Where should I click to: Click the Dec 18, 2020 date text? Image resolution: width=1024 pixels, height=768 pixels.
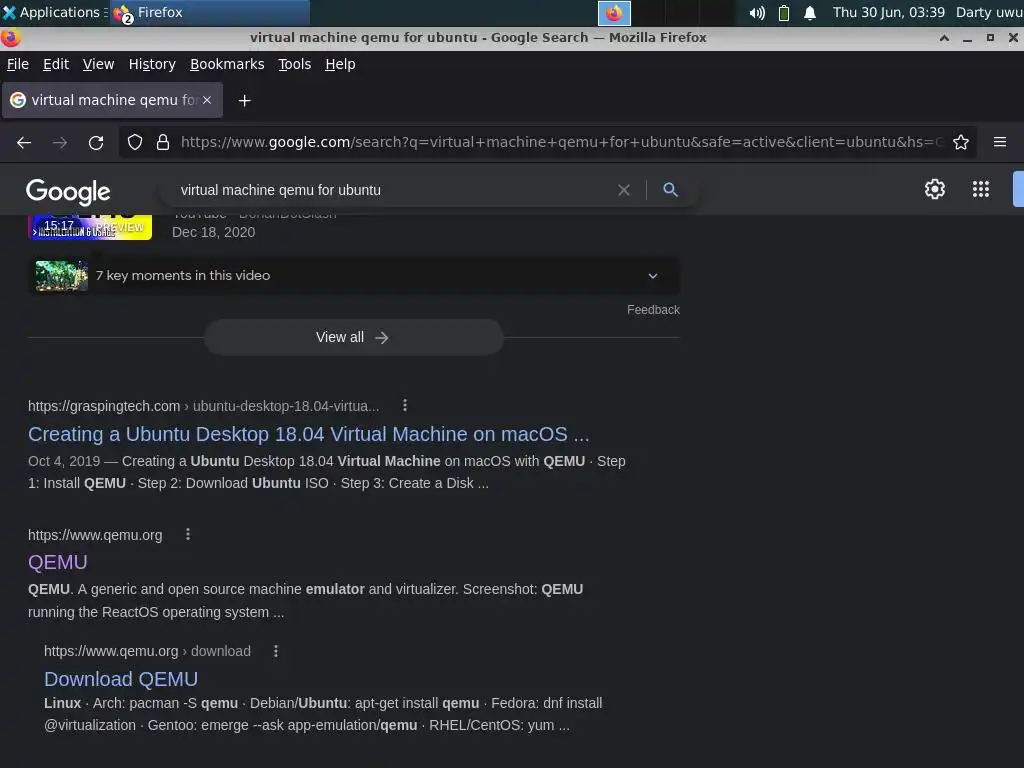pyautogui.click(x=214, y=232)
